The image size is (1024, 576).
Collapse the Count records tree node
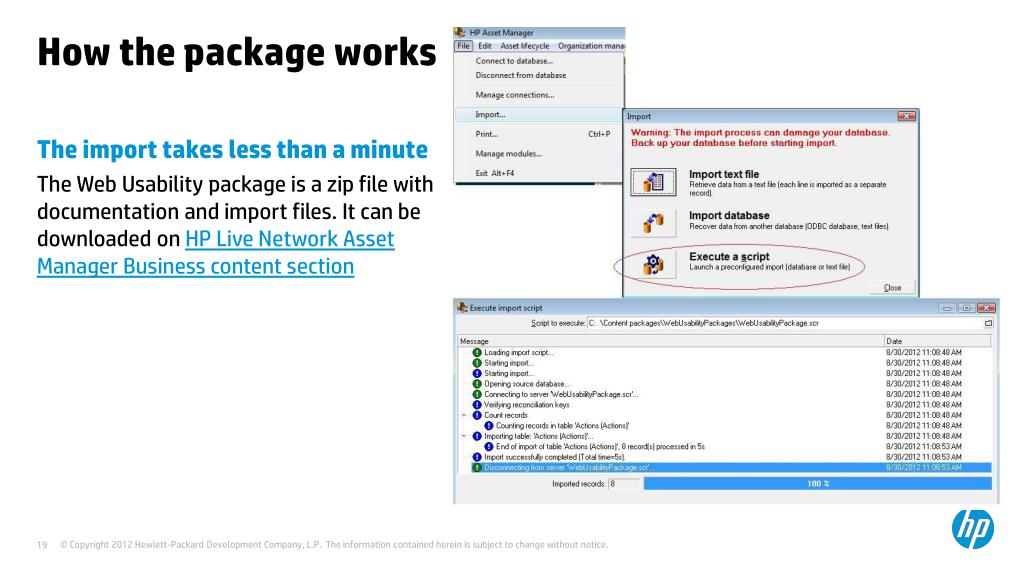464,415
